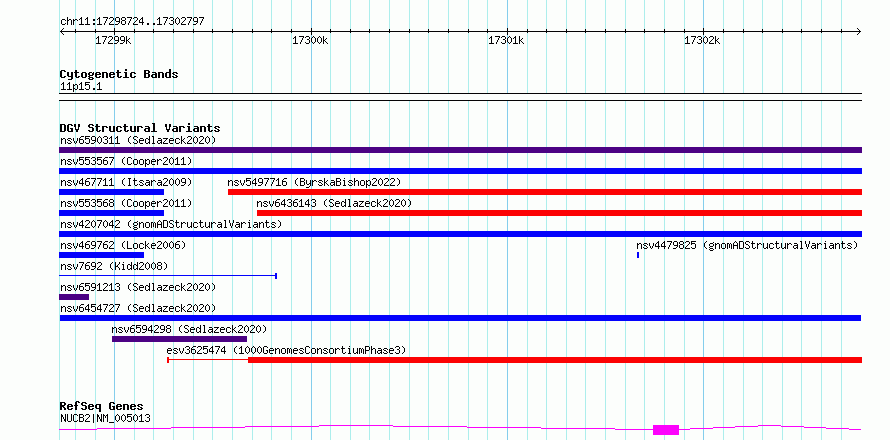Click the nsv6590311 (Sedlazeck2020) variant label
This screenshot has width=890, height=440.
(138, 140)
